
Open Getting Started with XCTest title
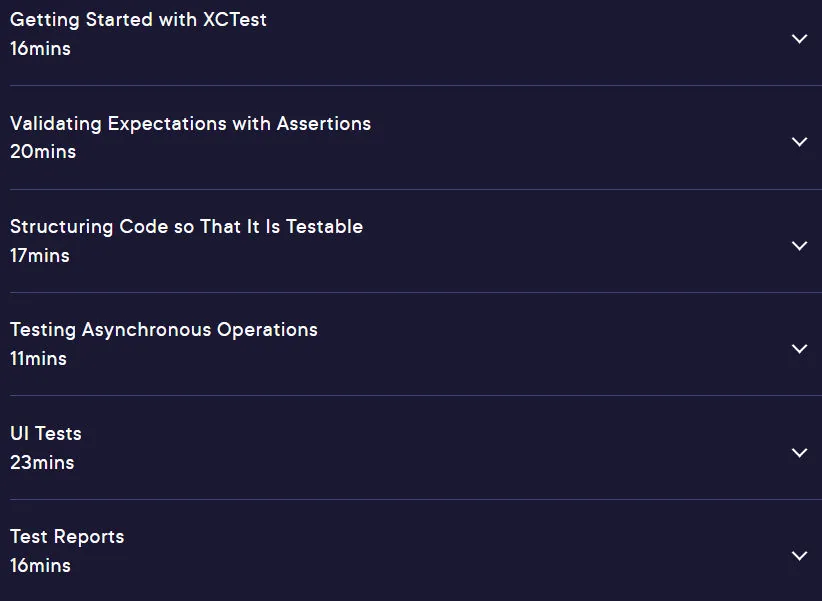pyautogui.click(x=138, y=20)
